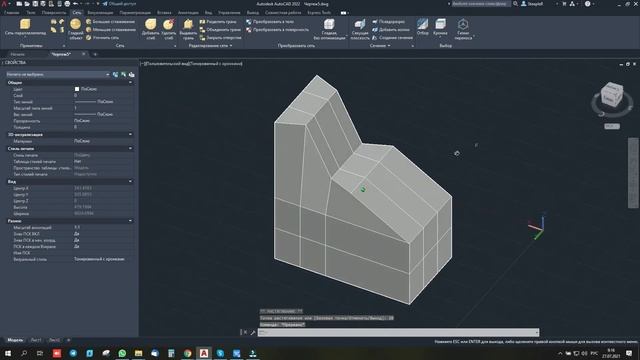
Task: Click the ViewCube in the viewport
Action: [x=612, y=94]
